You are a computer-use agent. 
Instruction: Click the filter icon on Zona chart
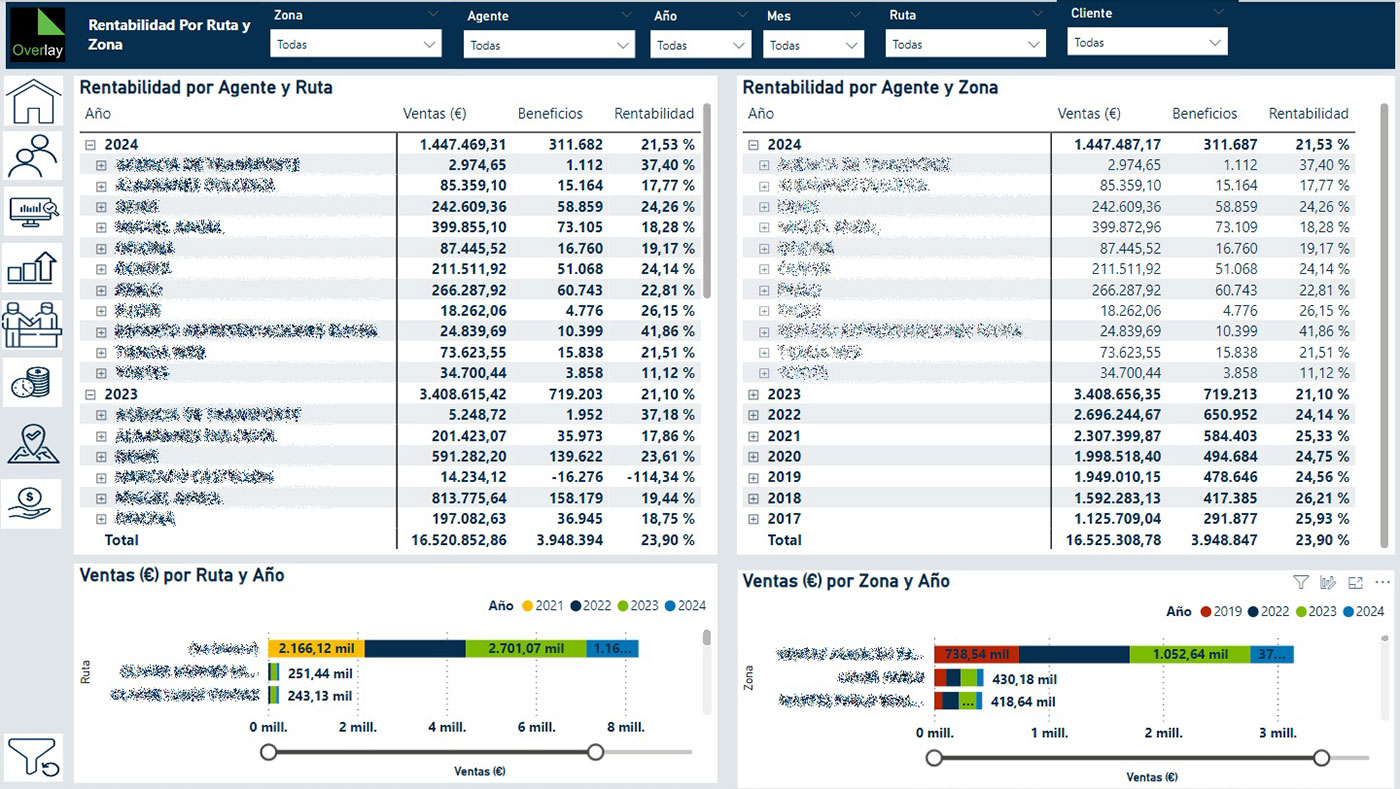[x=1301, y=582]
